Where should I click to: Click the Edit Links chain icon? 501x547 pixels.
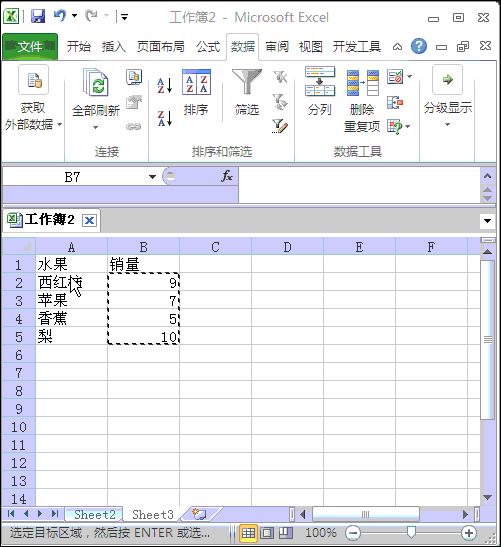pos(134,126)
